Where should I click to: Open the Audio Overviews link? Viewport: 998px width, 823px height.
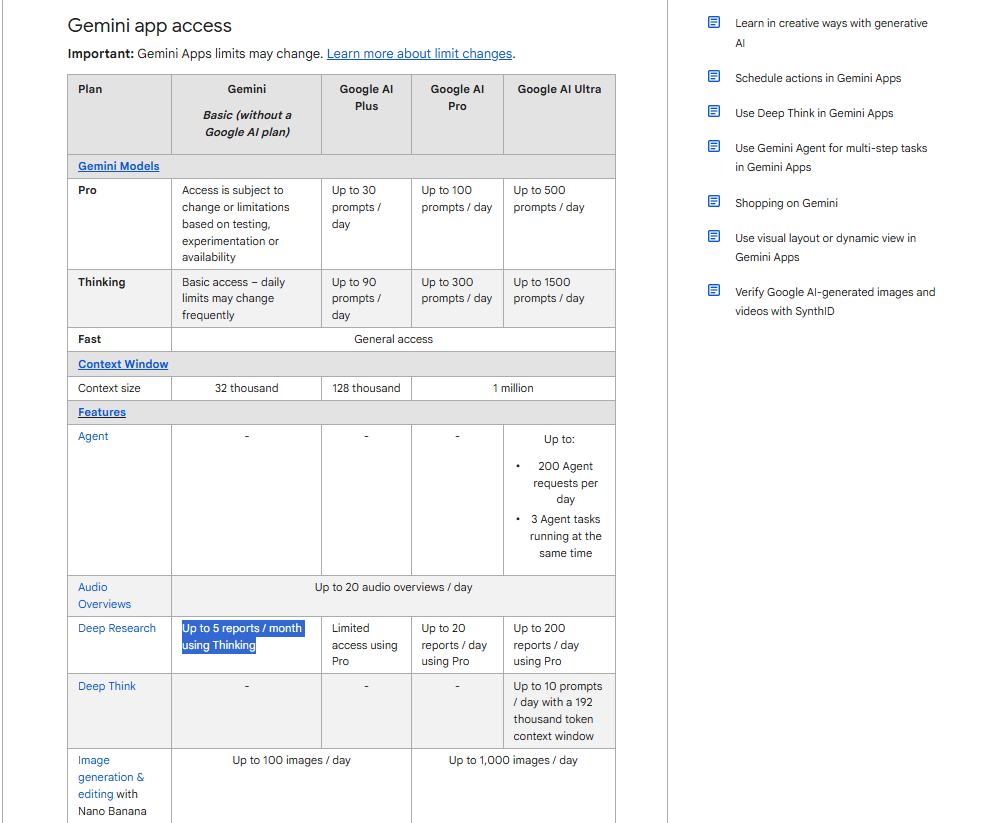(104, 596)
